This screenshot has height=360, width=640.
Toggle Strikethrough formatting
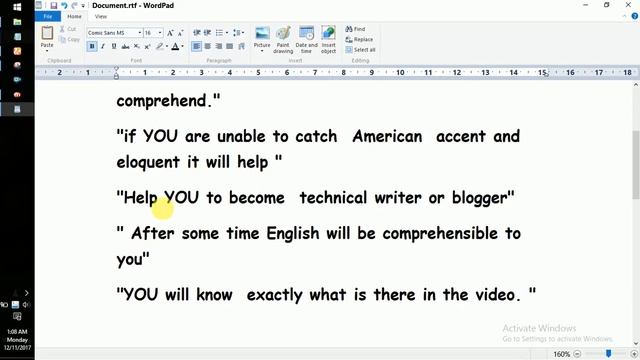pyautogui.click(x=125, y=47)
